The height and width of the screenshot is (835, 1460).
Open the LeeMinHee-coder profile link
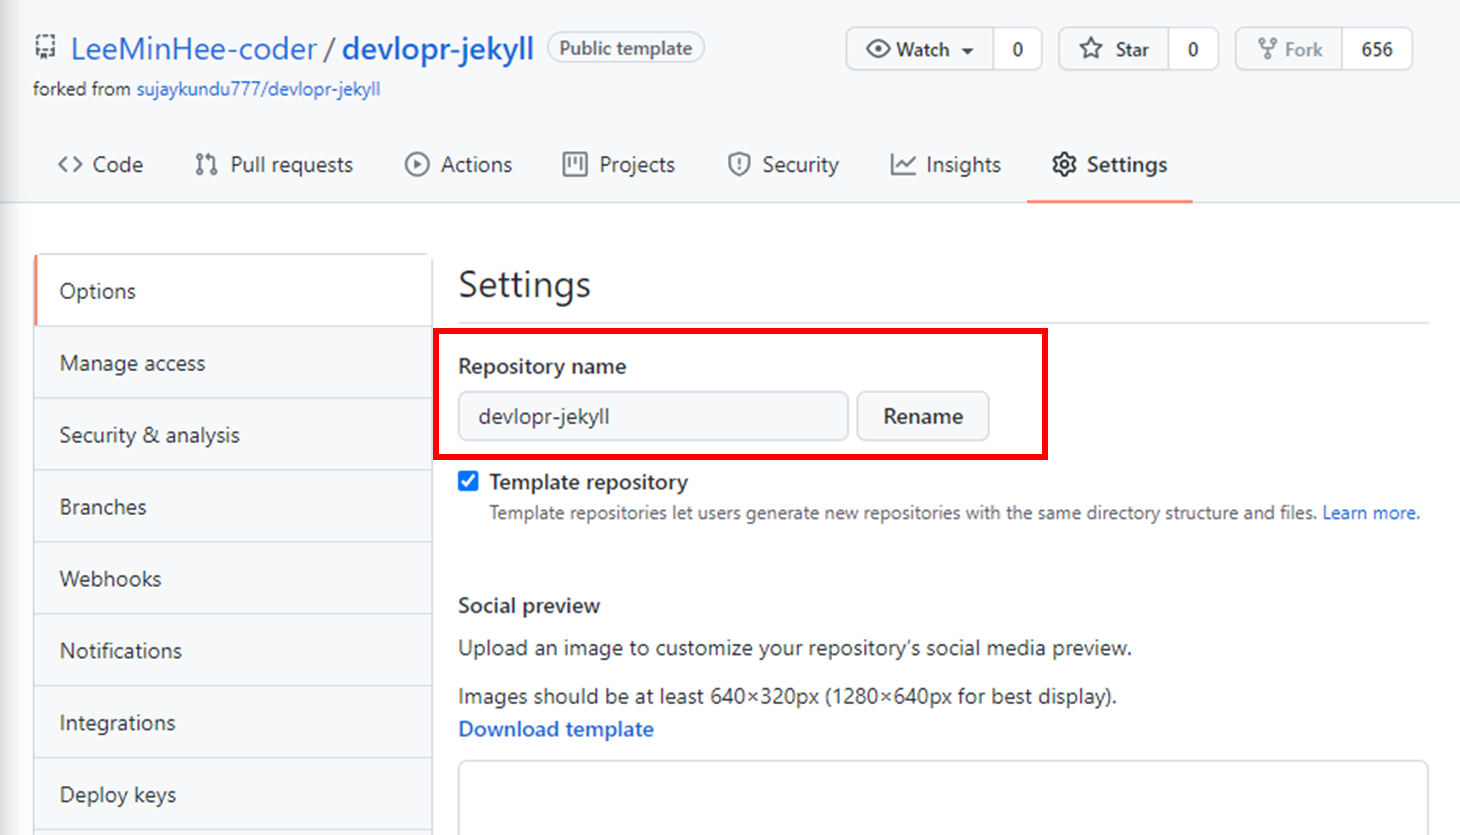click(x=194, y=48)
